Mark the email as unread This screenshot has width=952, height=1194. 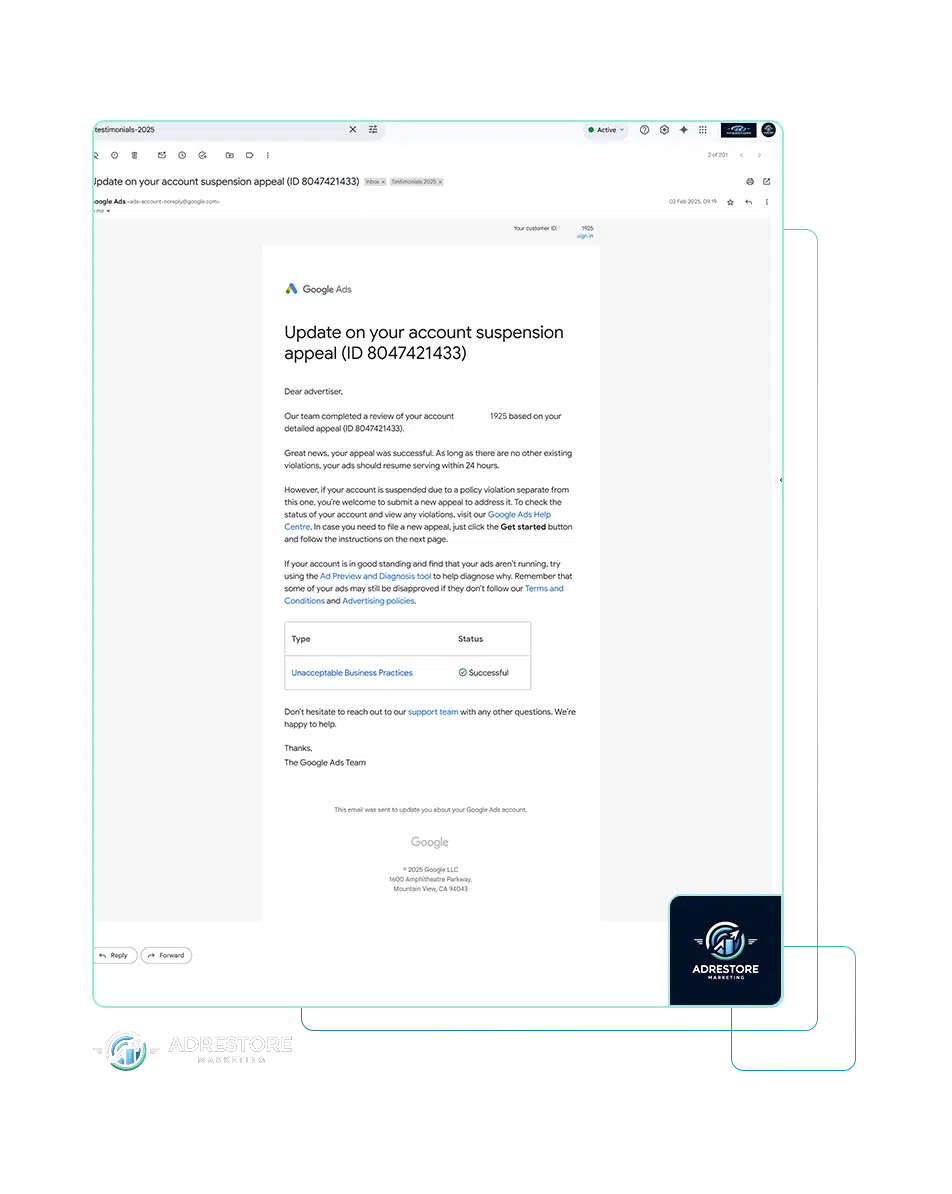161,155
